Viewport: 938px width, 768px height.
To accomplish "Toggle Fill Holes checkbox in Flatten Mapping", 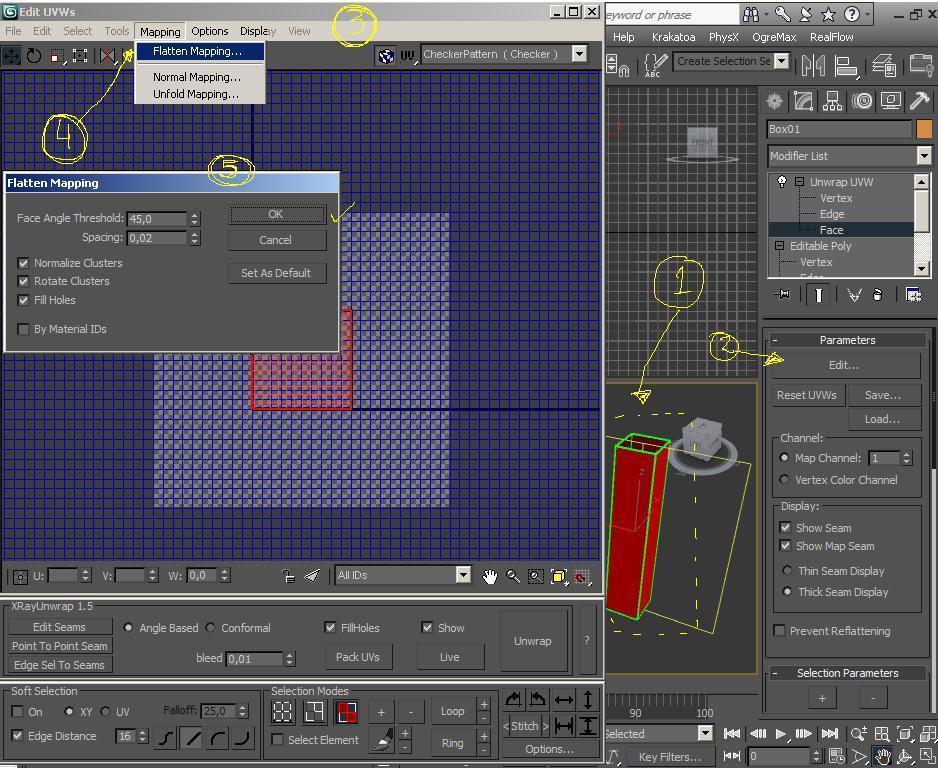I will tap(23, 300).
